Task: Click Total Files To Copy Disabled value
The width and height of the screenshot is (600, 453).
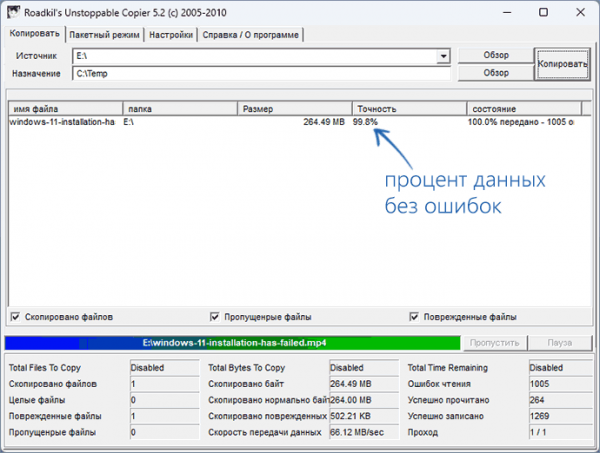Action: pos(165,368)
